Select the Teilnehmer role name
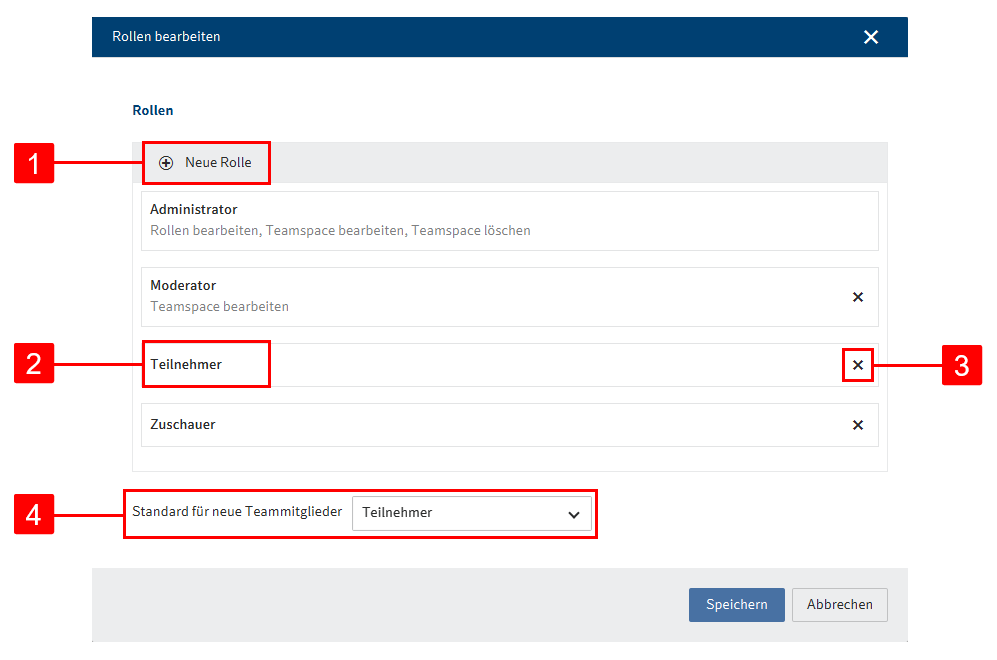Screen dimensions: 997x660 186,365
